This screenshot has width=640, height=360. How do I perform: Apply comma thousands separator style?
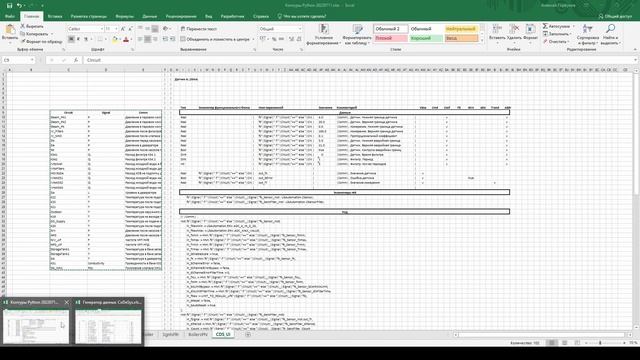click(281, 39)
